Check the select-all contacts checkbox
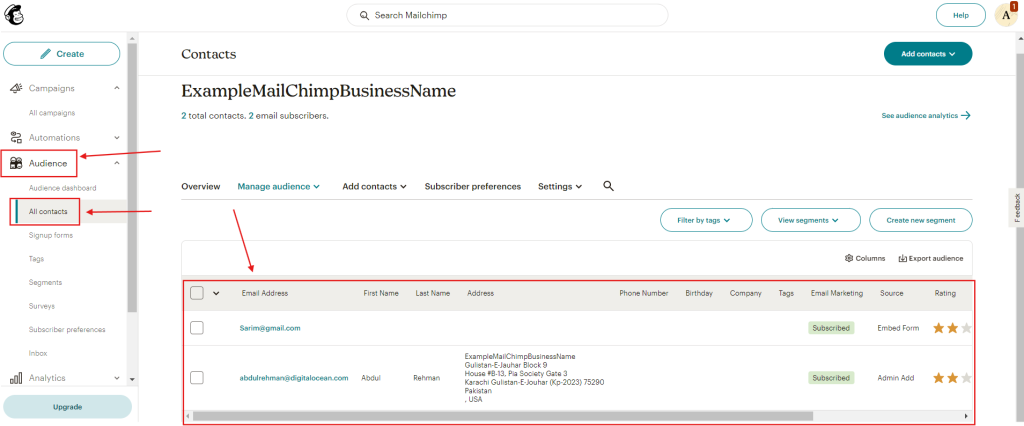1024x426 pixels. (x=197, y=293)
